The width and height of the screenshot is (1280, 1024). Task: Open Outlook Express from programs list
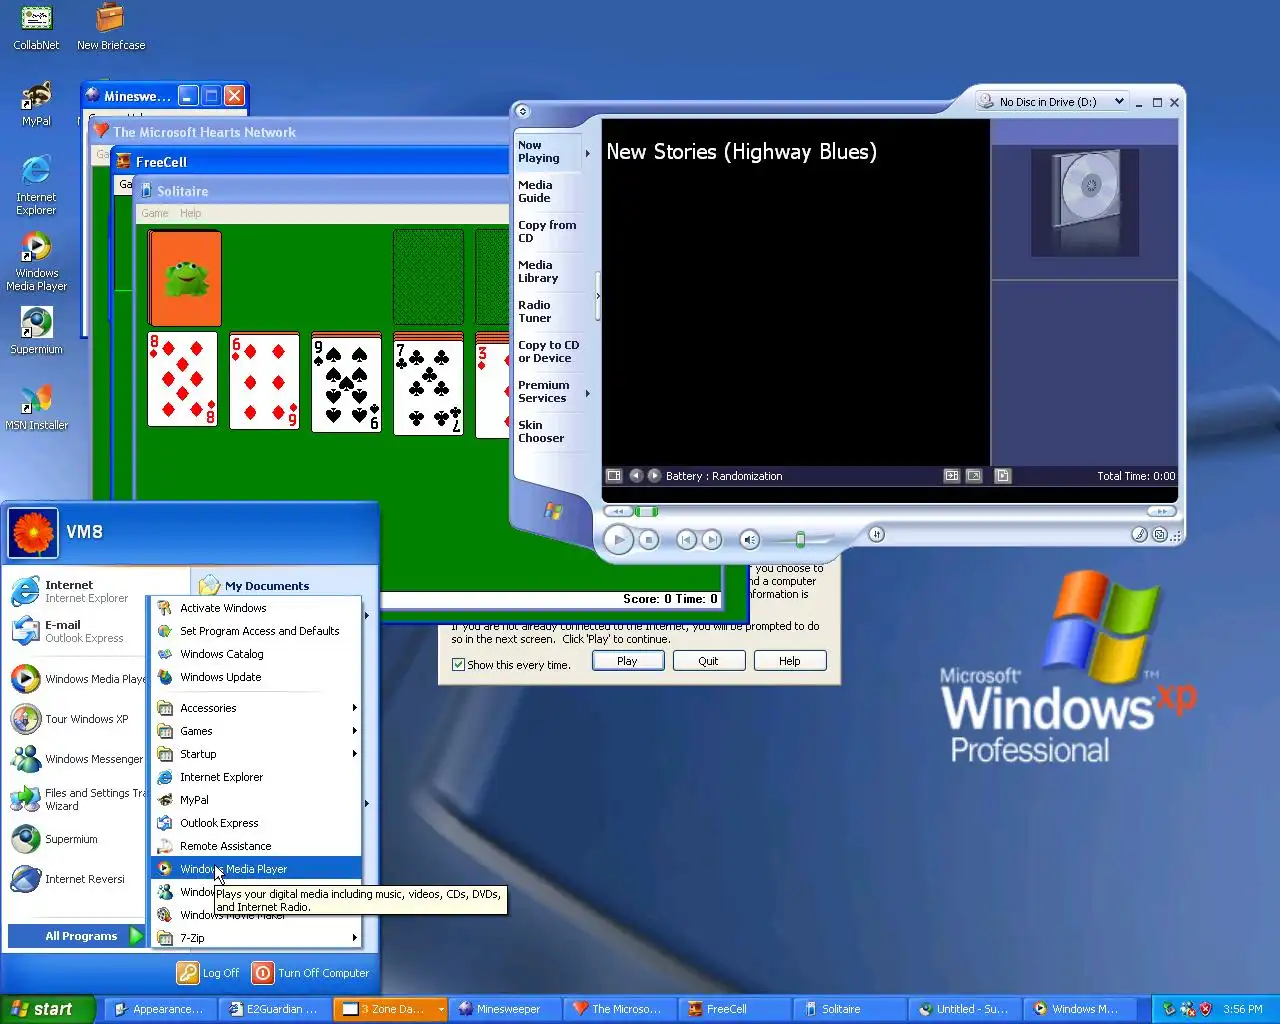tap(256, 823)
